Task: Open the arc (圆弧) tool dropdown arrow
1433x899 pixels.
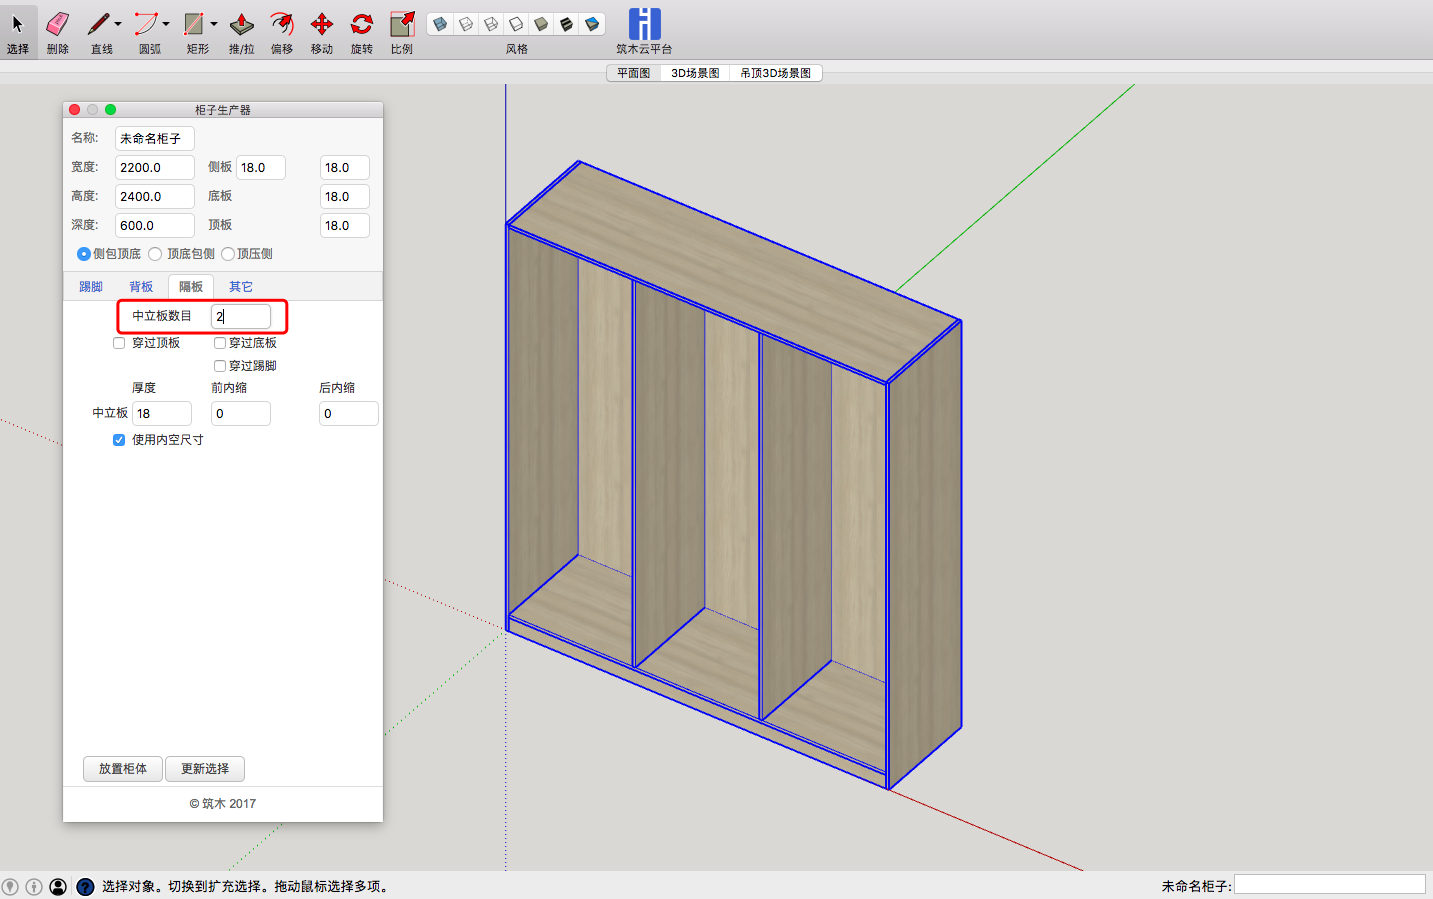Action: [166, 24]
